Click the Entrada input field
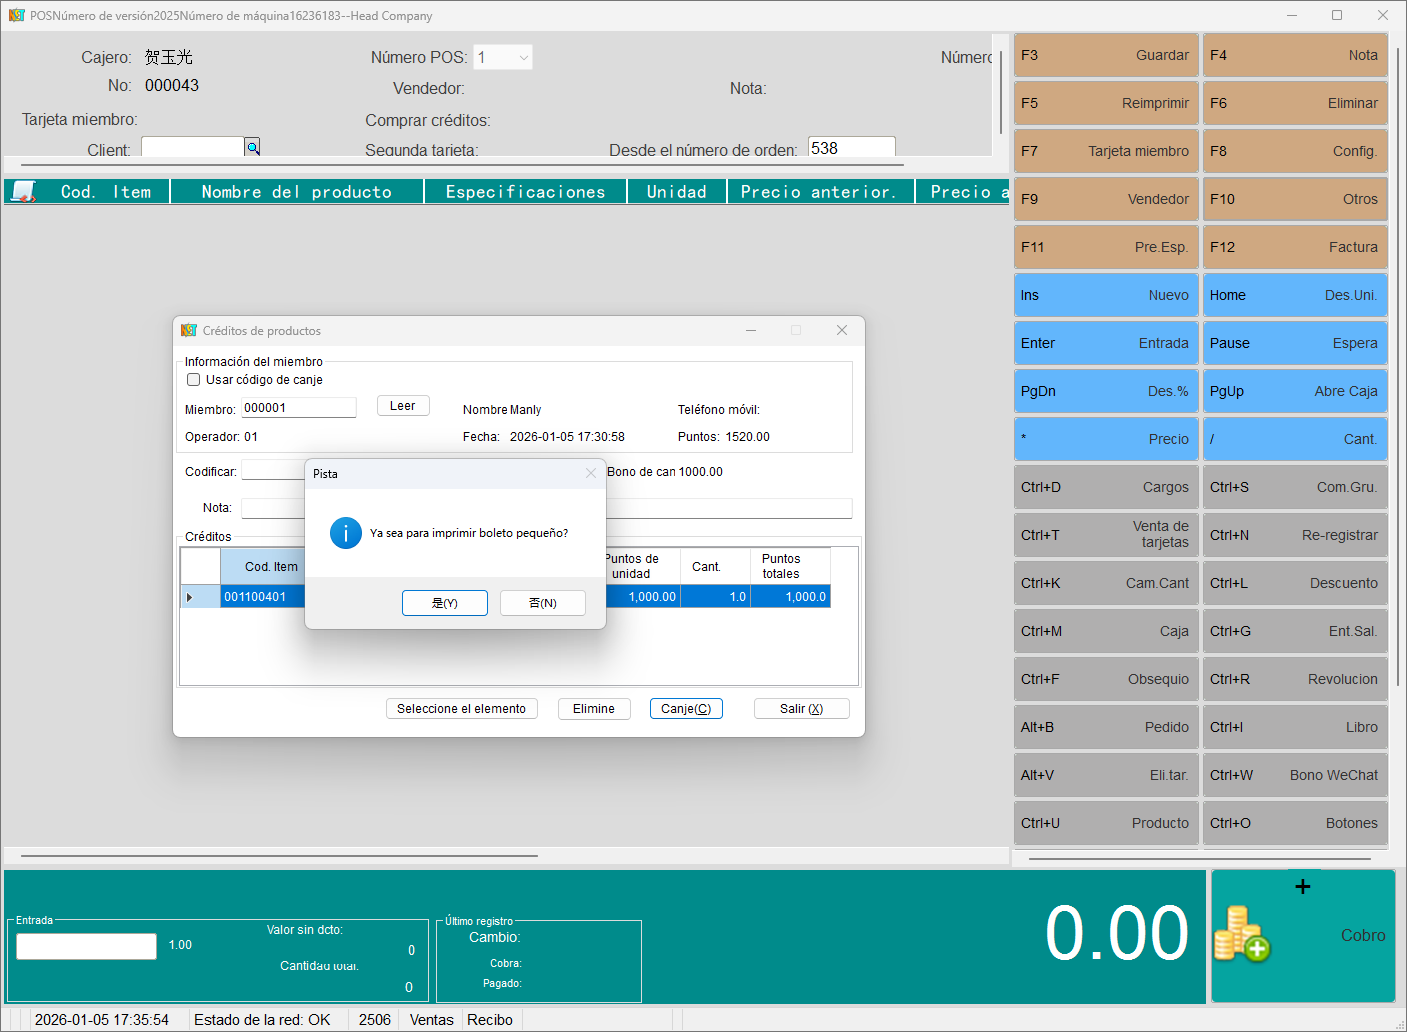This screenshot has width=1407, height=1032. (x=87, y=946)
